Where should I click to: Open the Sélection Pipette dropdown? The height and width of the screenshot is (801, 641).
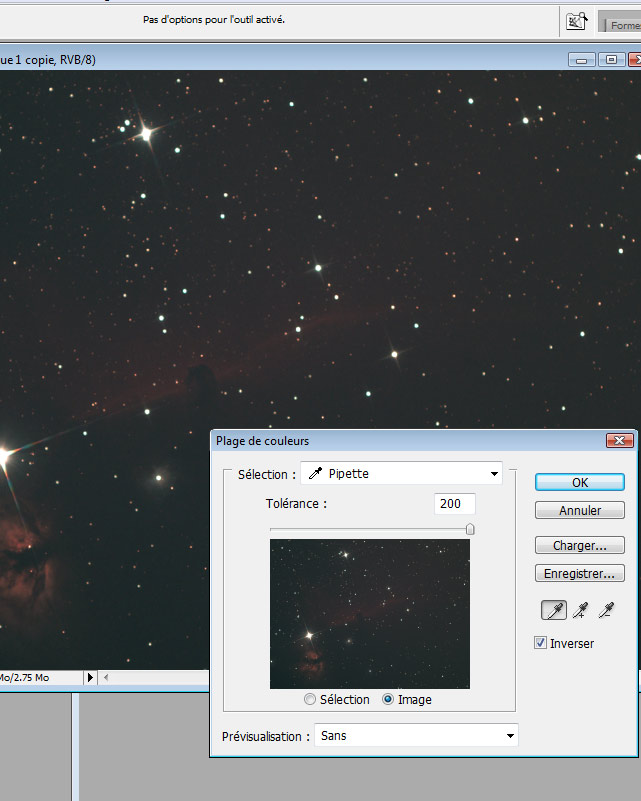[401, 474]
